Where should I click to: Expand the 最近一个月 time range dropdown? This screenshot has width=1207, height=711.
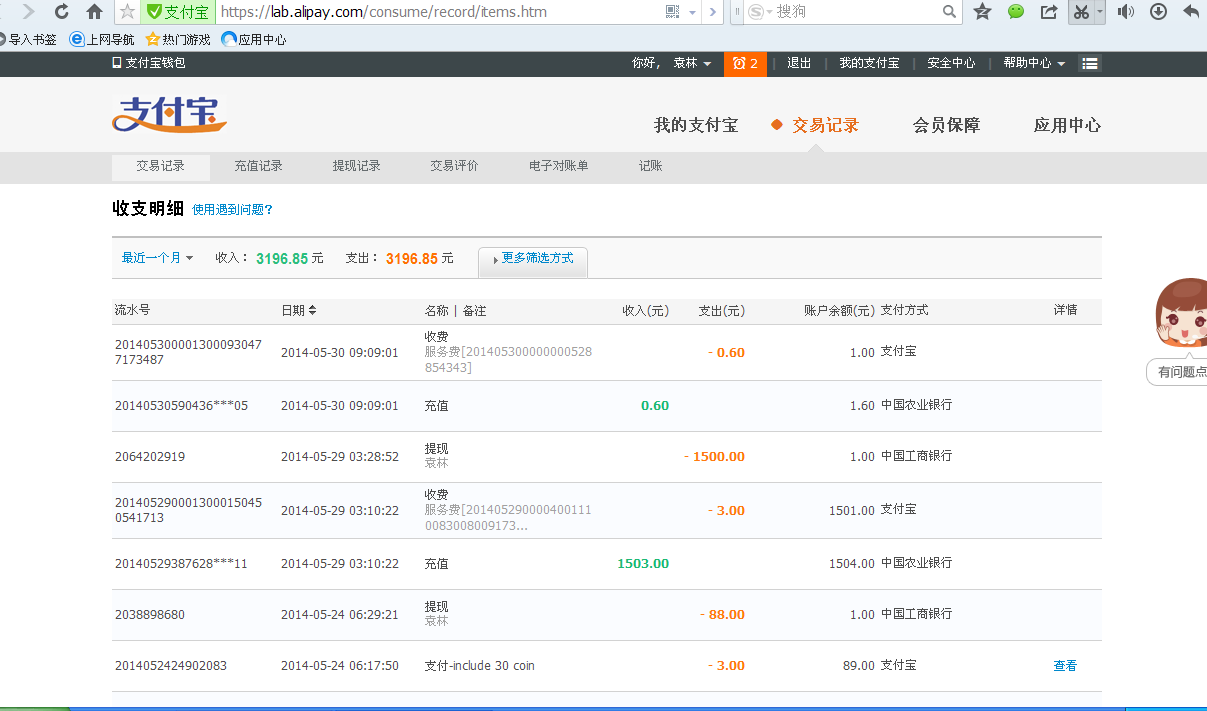coord(157,258)
